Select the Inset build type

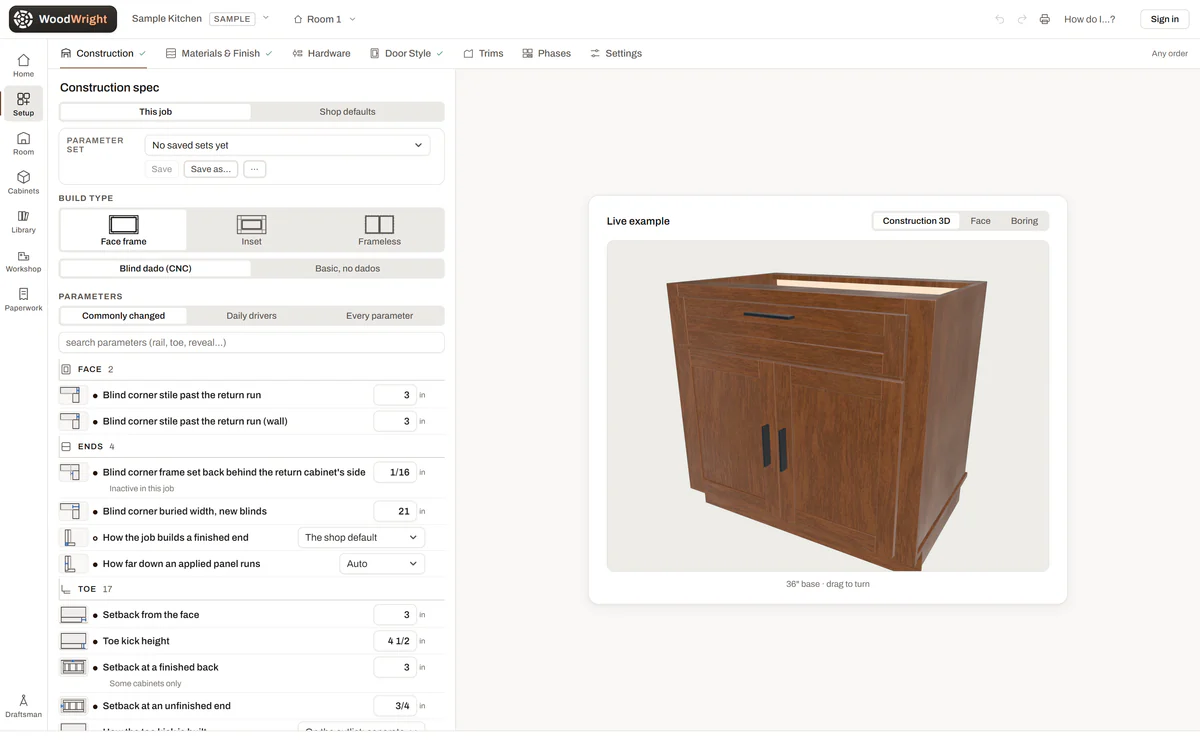251,230
